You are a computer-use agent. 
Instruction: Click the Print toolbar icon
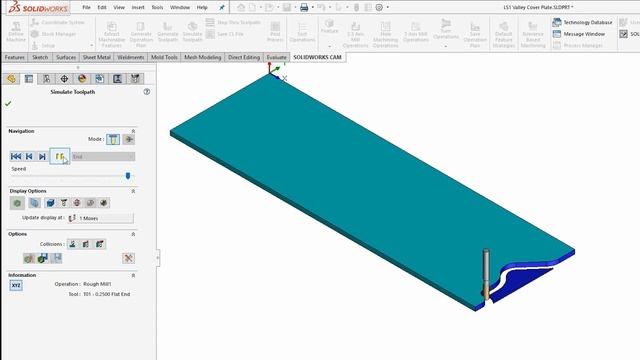point(304,7)
